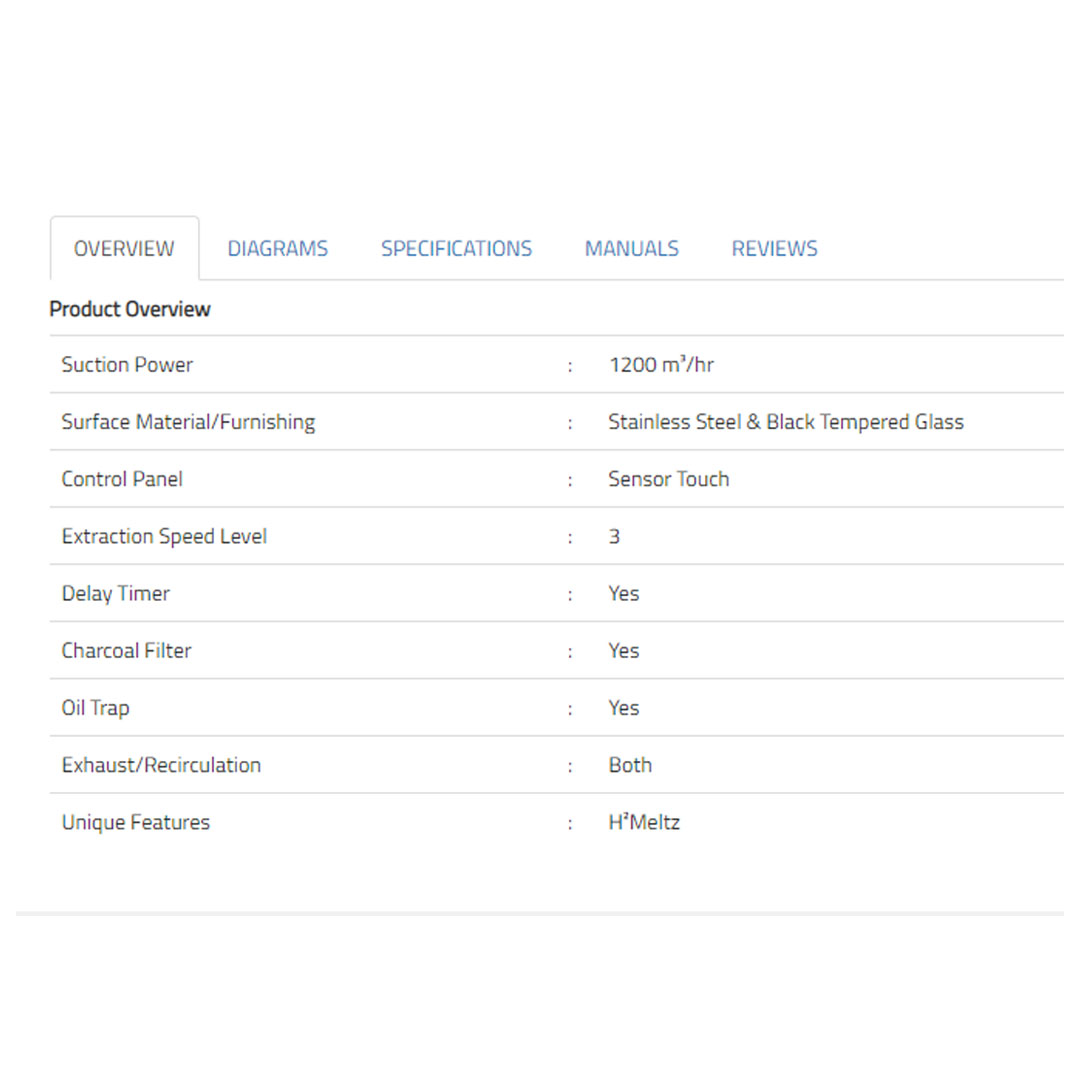Open the SPECIFICATIONS tab

[456, 249]
